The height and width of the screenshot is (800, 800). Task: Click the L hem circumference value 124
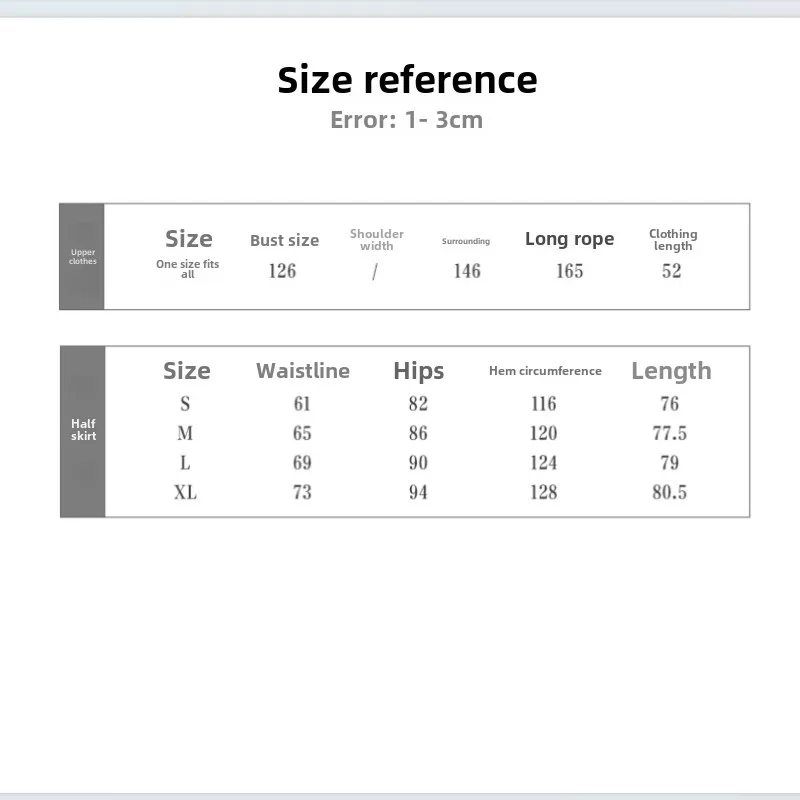(x=543, y=463)
